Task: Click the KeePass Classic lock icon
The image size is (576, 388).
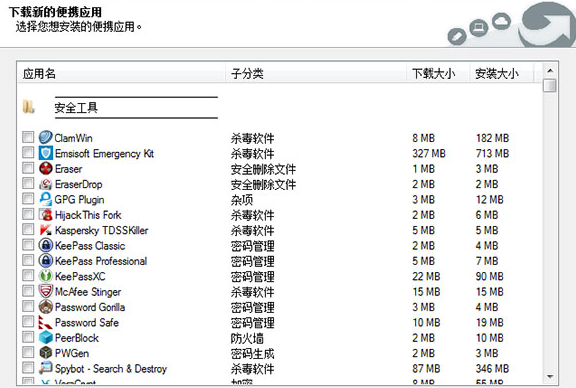Action: 46,245
